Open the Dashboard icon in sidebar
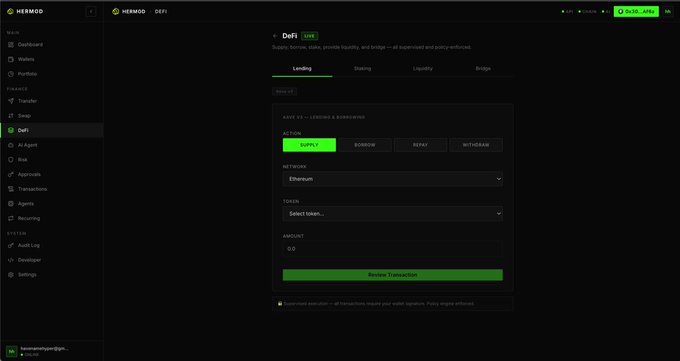 point(11,45)
